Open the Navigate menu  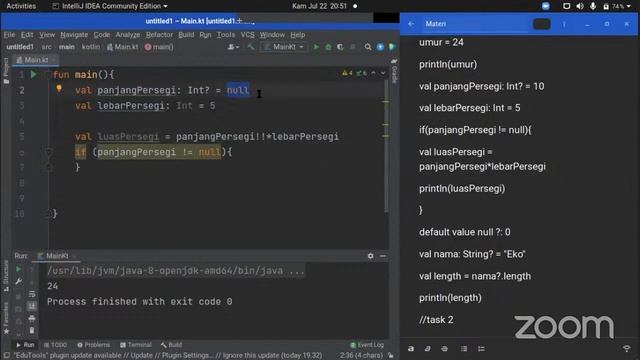74,35
